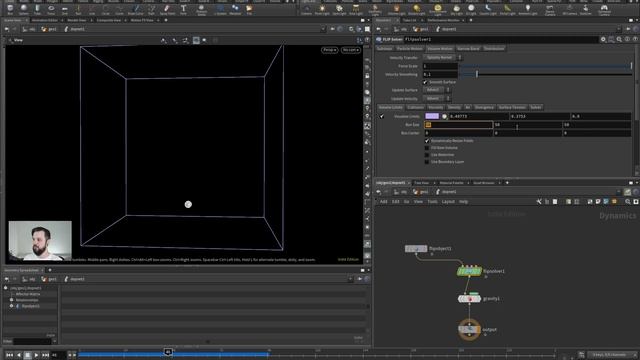The image size is (640, 360).
Task: Click the Box Size X input field
Action: 458,124
